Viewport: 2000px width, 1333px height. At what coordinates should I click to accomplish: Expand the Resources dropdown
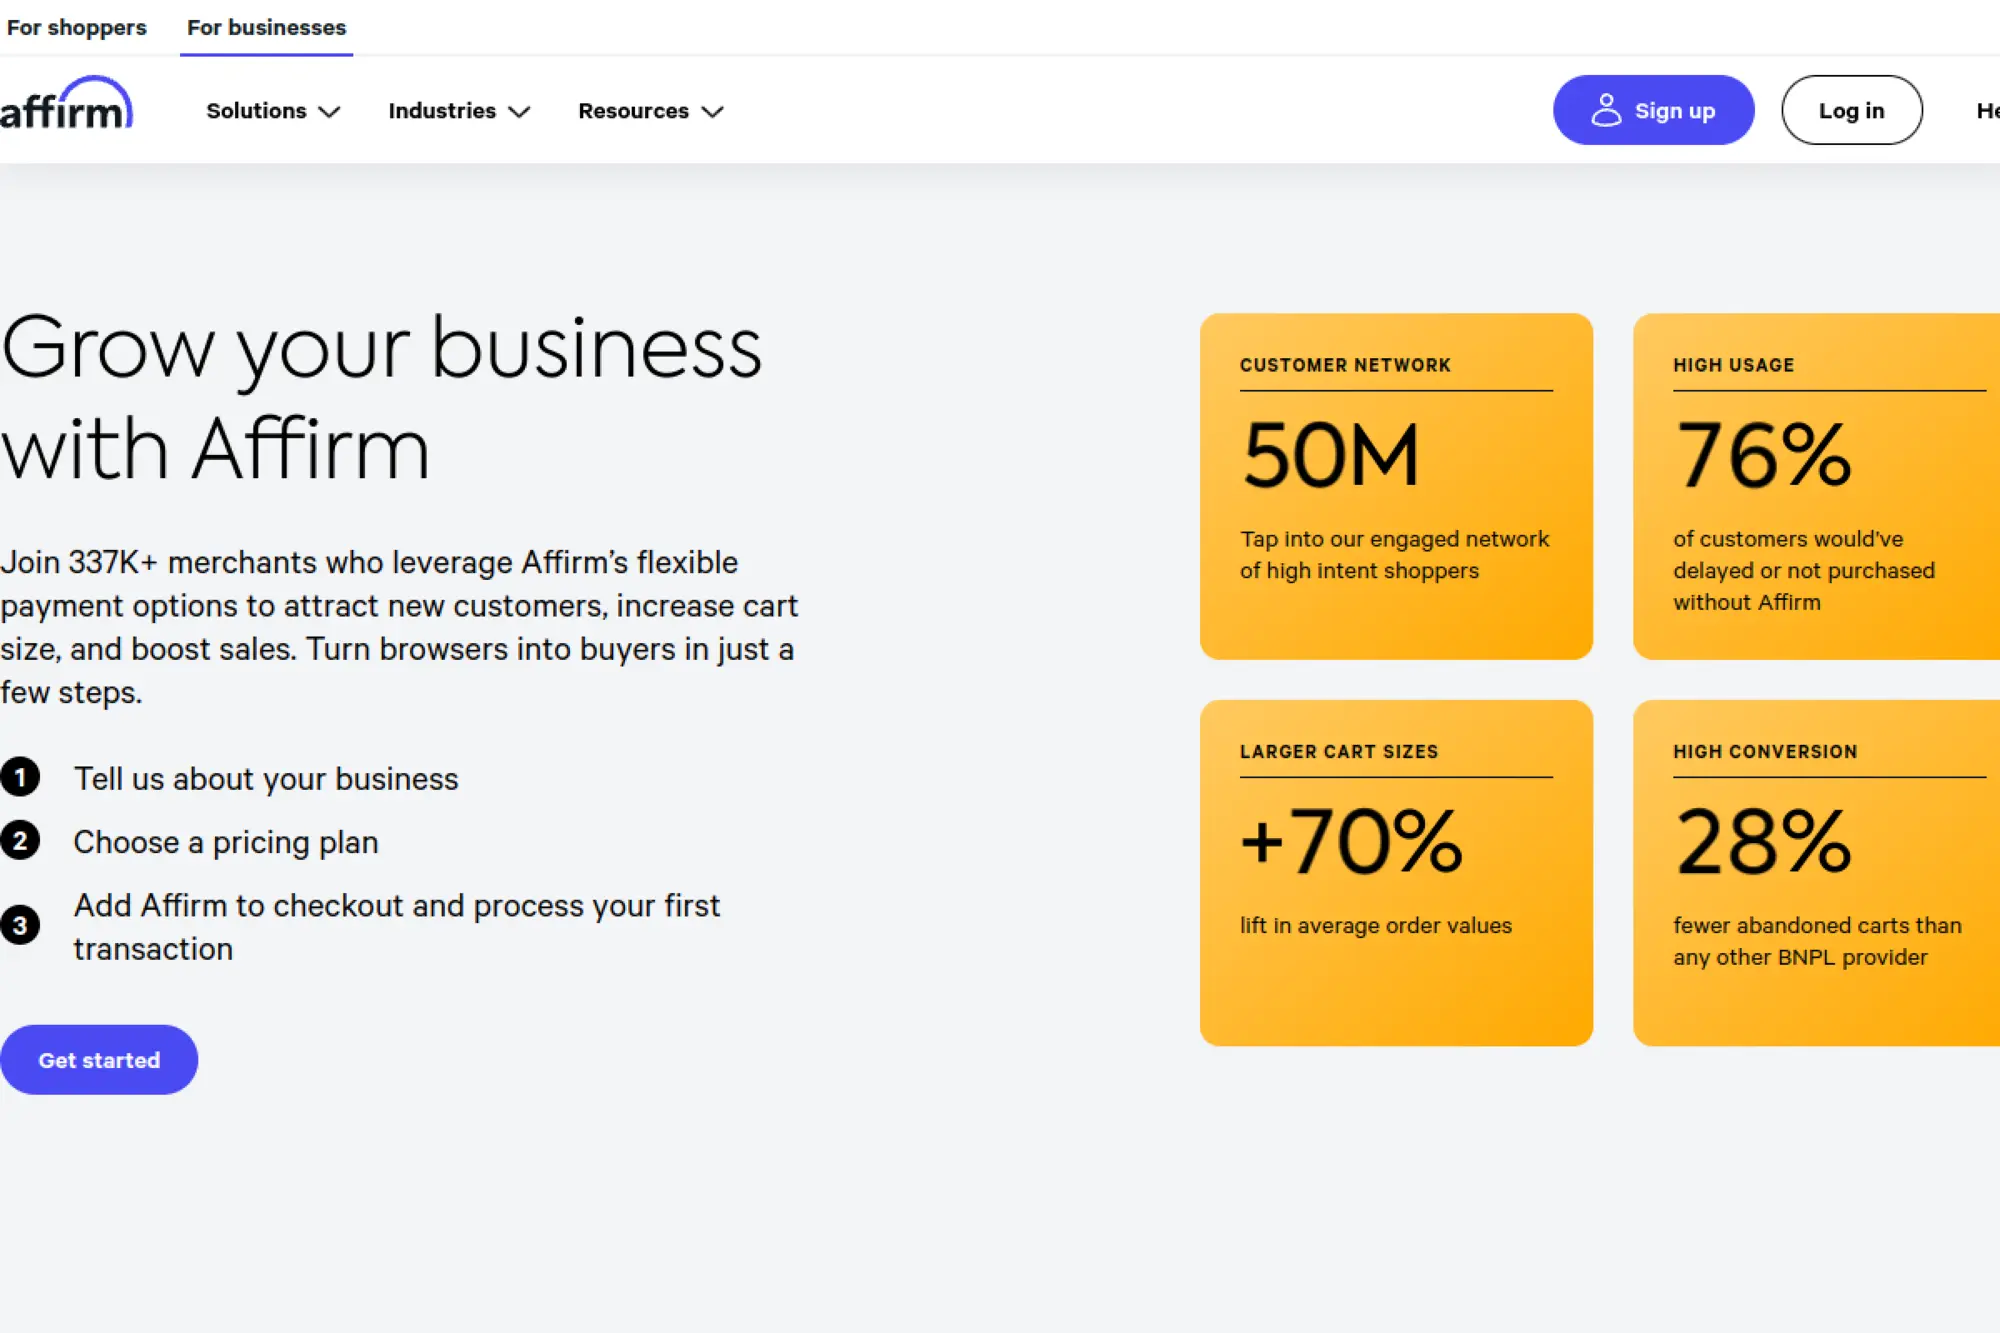tap(650, 111)
